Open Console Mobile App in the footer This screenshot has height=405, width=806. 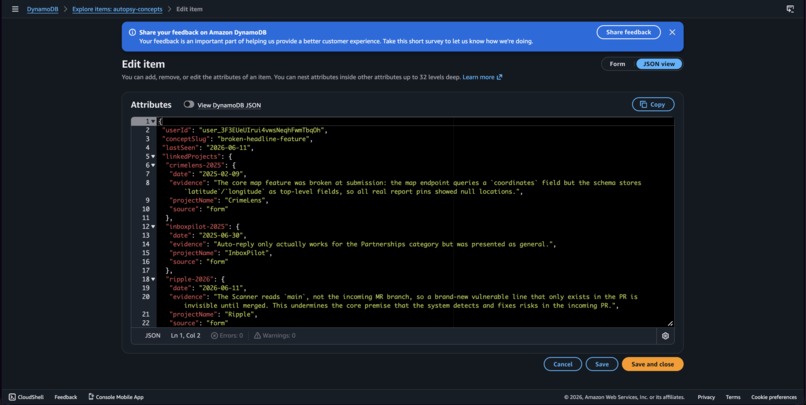point(116,397)
